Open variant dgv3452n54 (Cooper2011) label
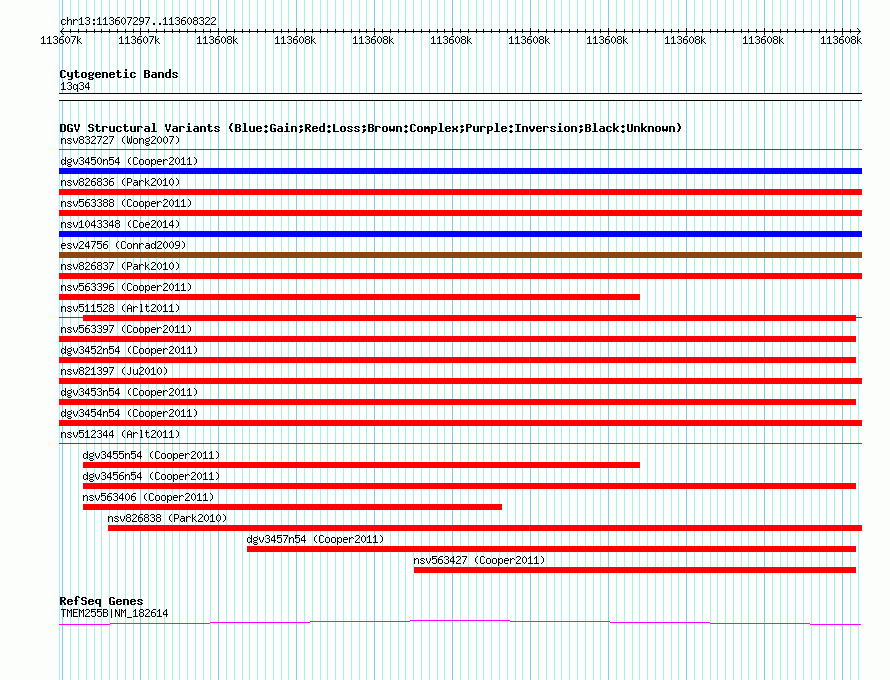 tap(129, 350)
